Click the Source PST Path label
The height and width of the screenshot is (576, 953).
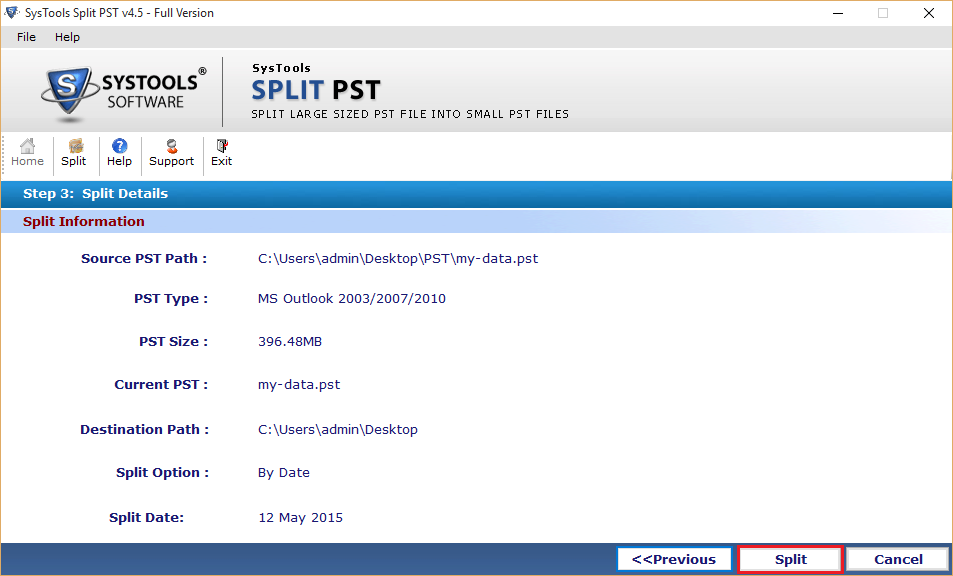144,259
